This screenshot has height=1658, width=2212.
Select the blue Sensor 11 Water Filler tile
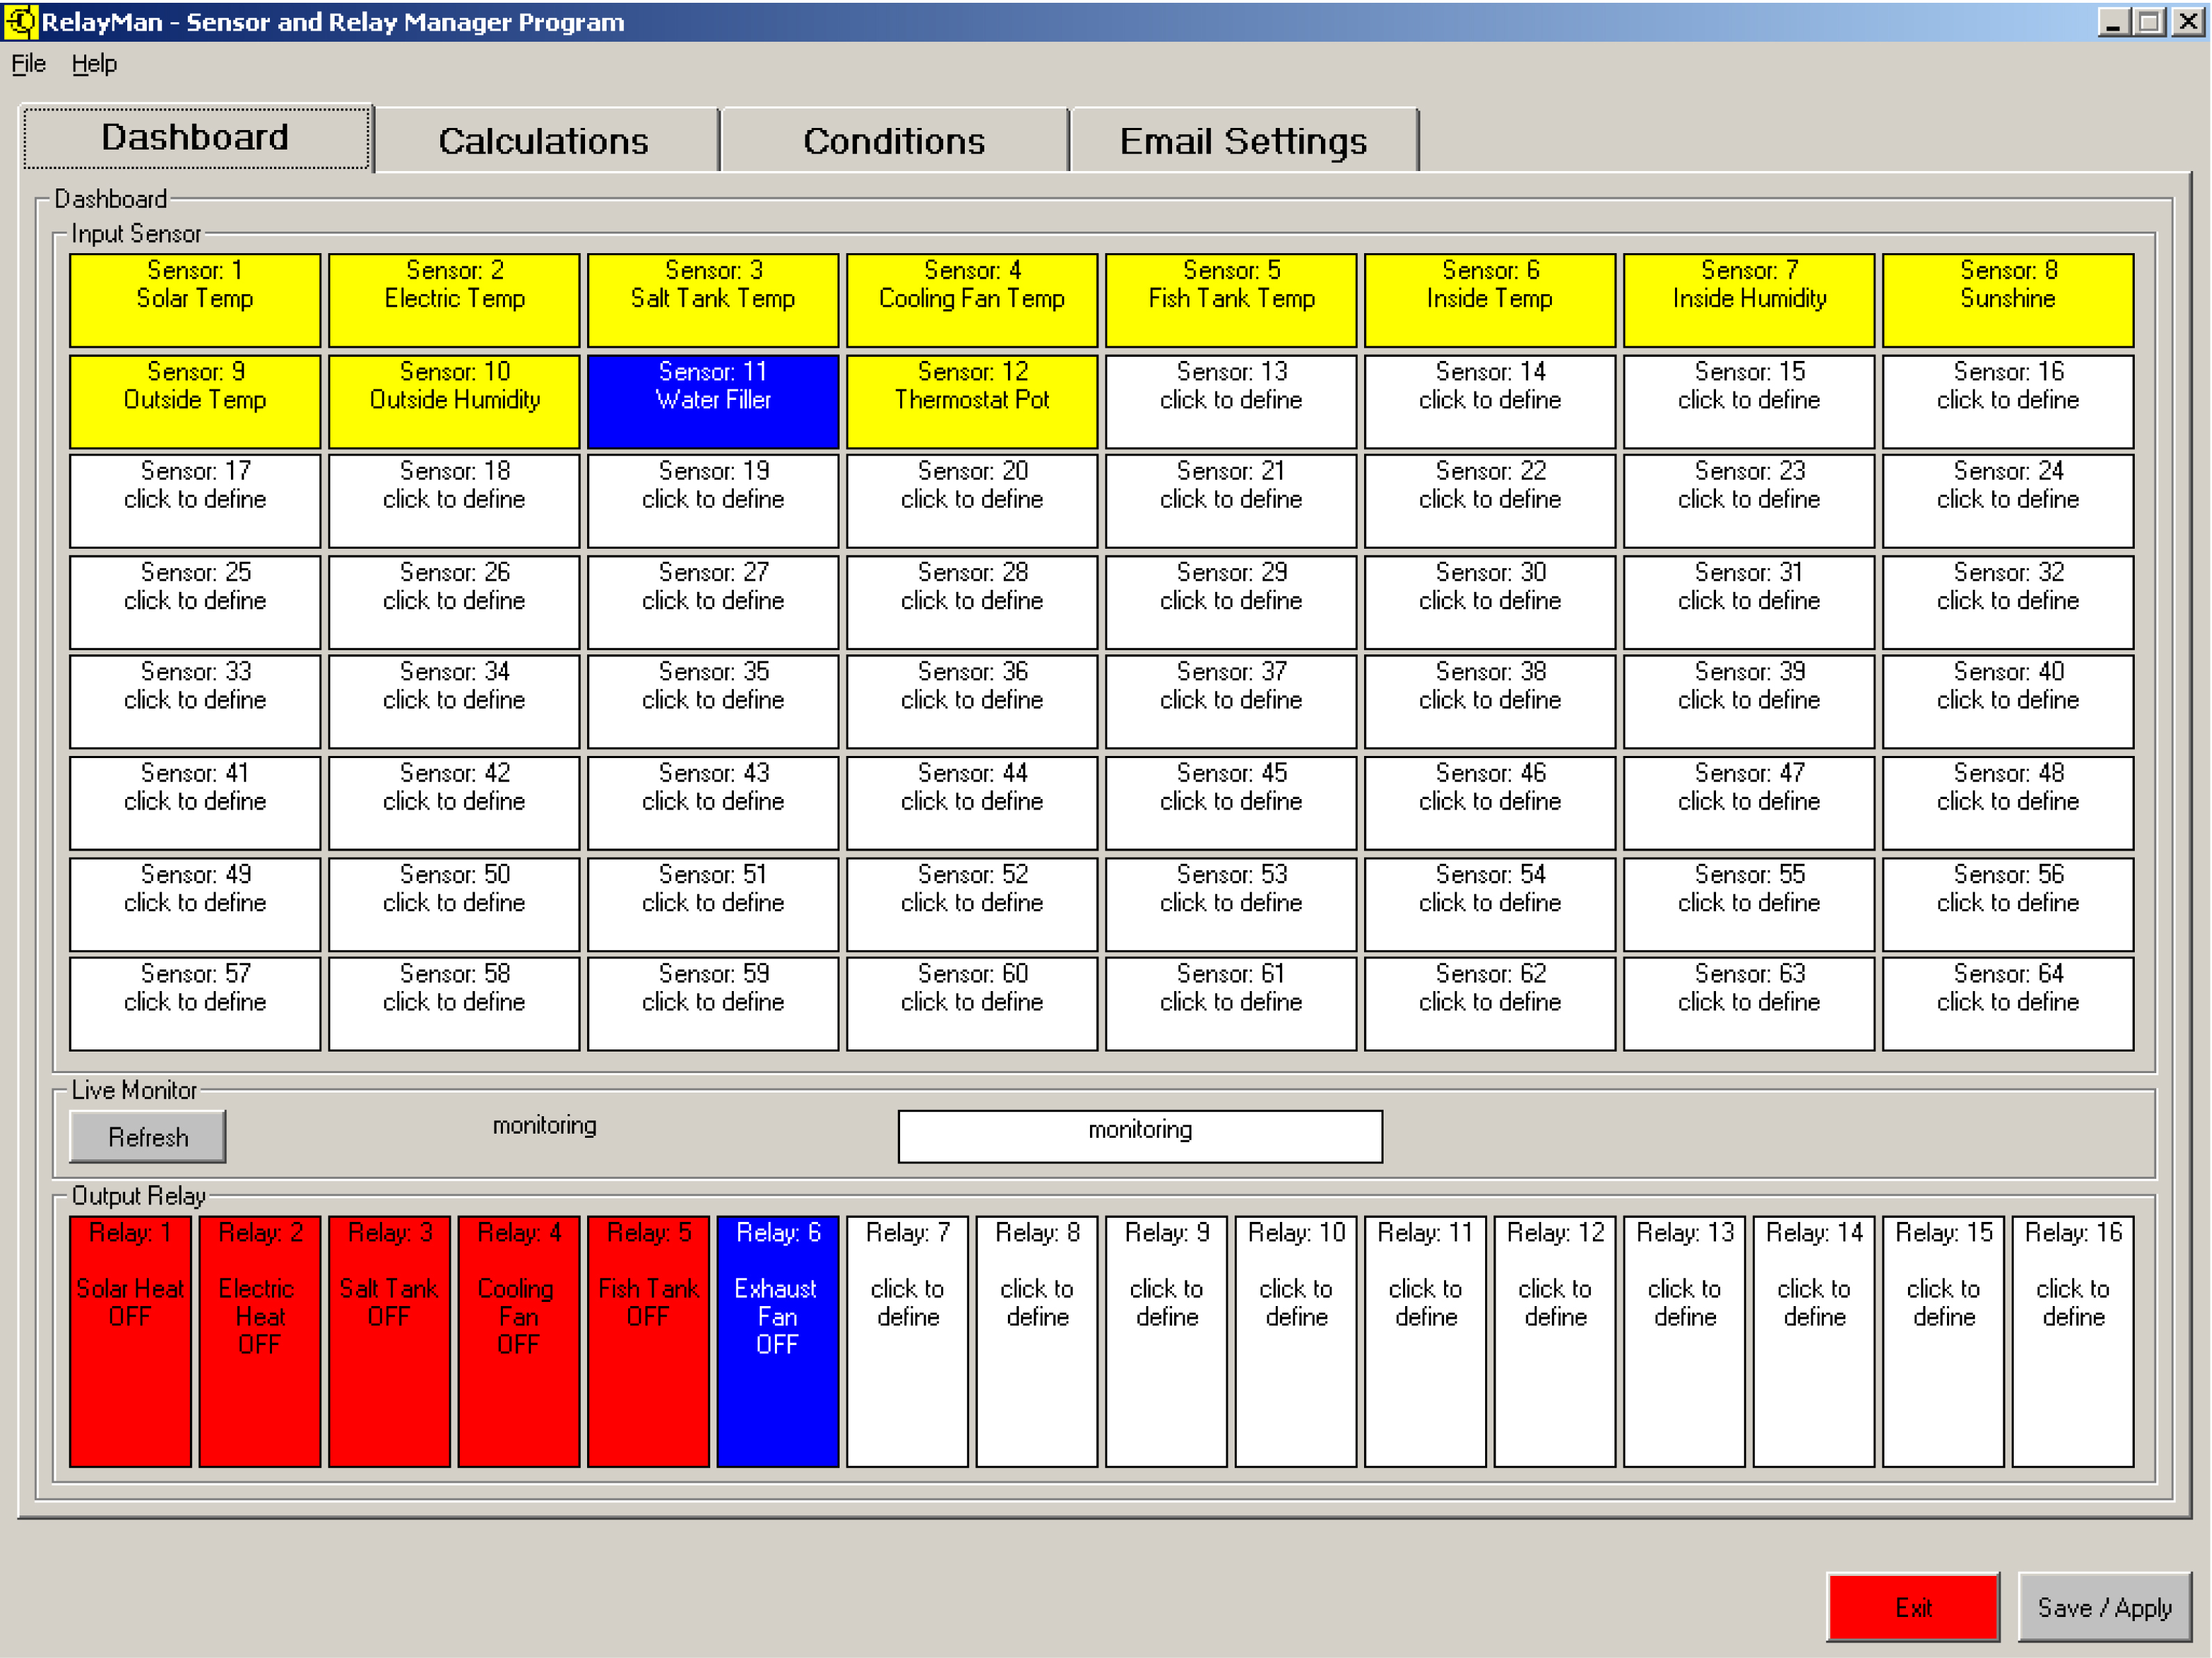pyautogui.click(x=713, y=401)
